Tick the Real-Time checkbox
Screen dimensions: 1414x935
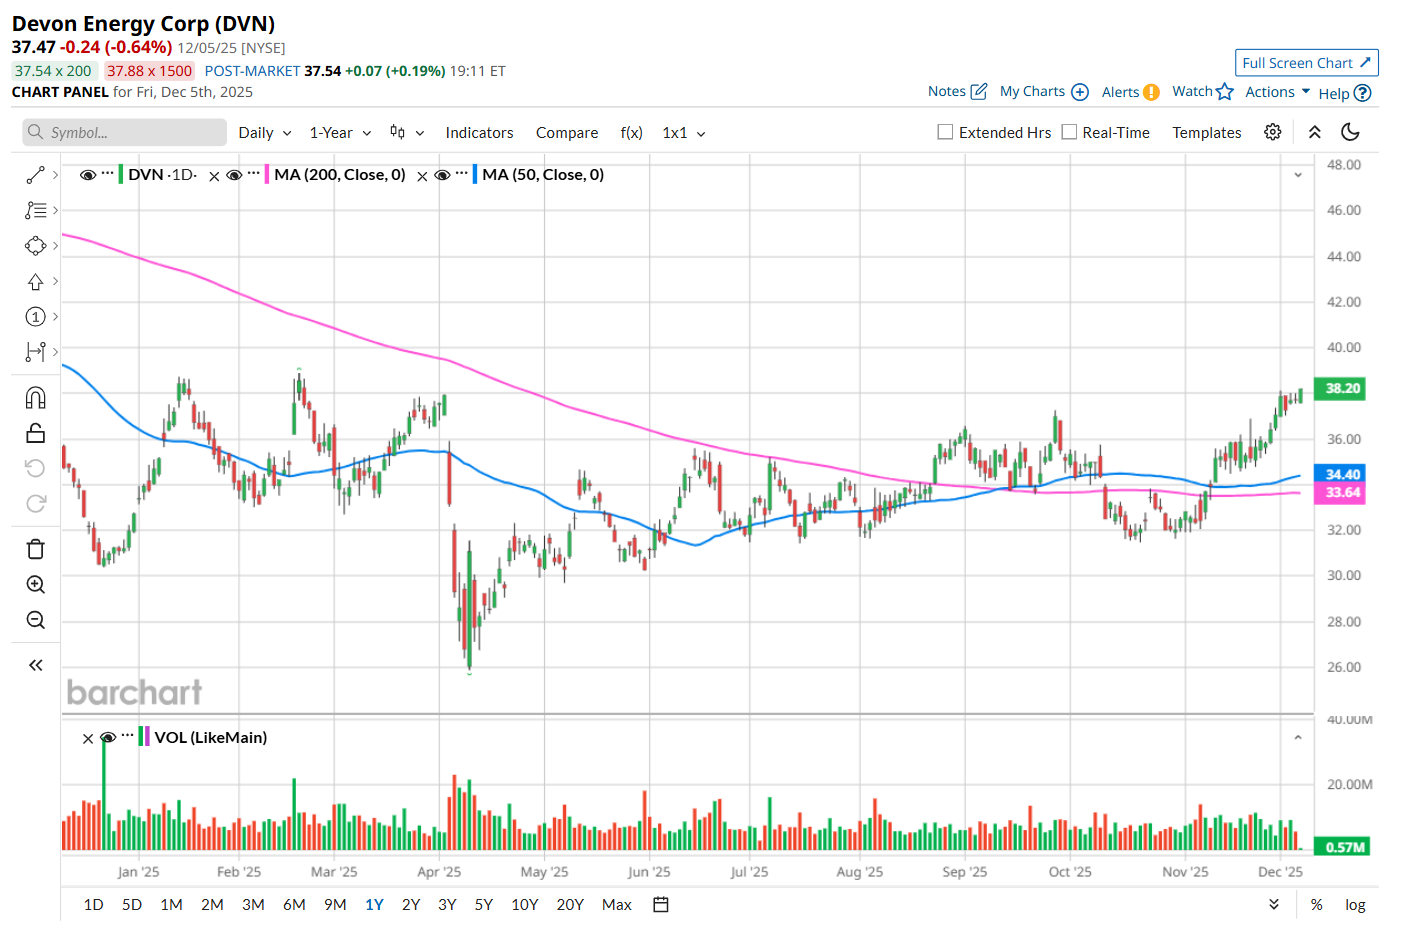pyautogui.click(x=1069, y=132)
